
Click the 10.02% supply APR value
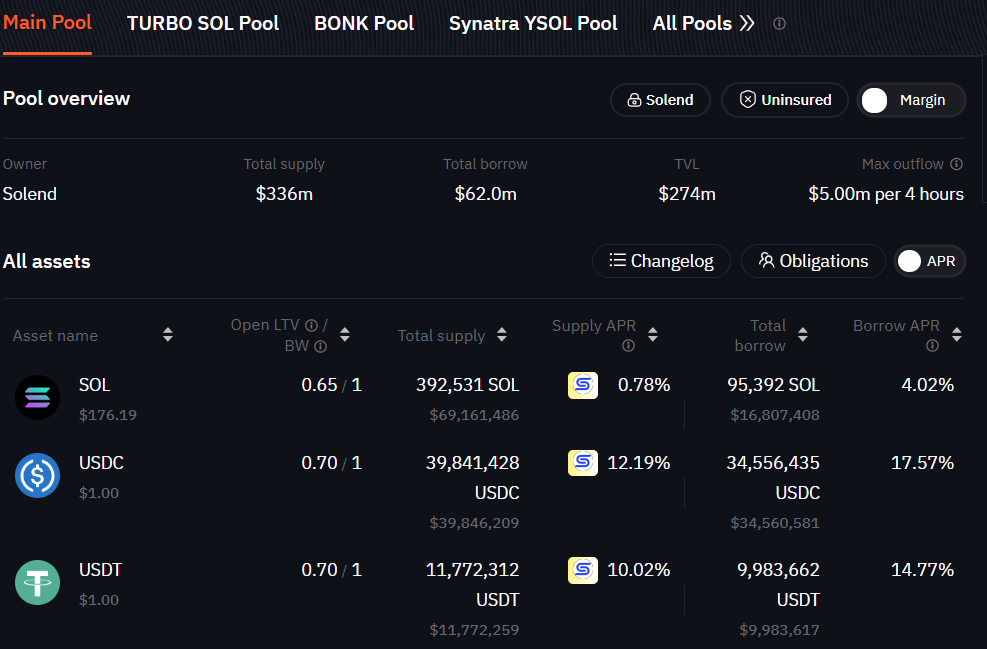point(639,570)
